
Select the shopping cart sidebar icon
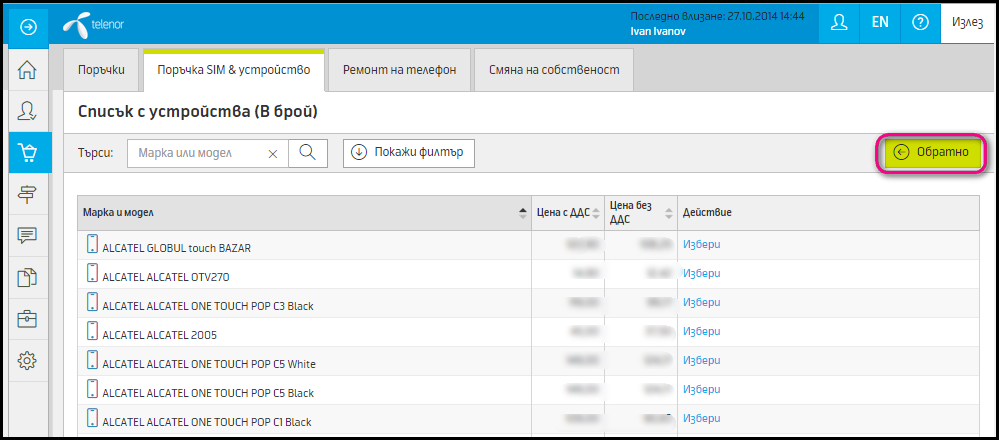tap(30, 153)
